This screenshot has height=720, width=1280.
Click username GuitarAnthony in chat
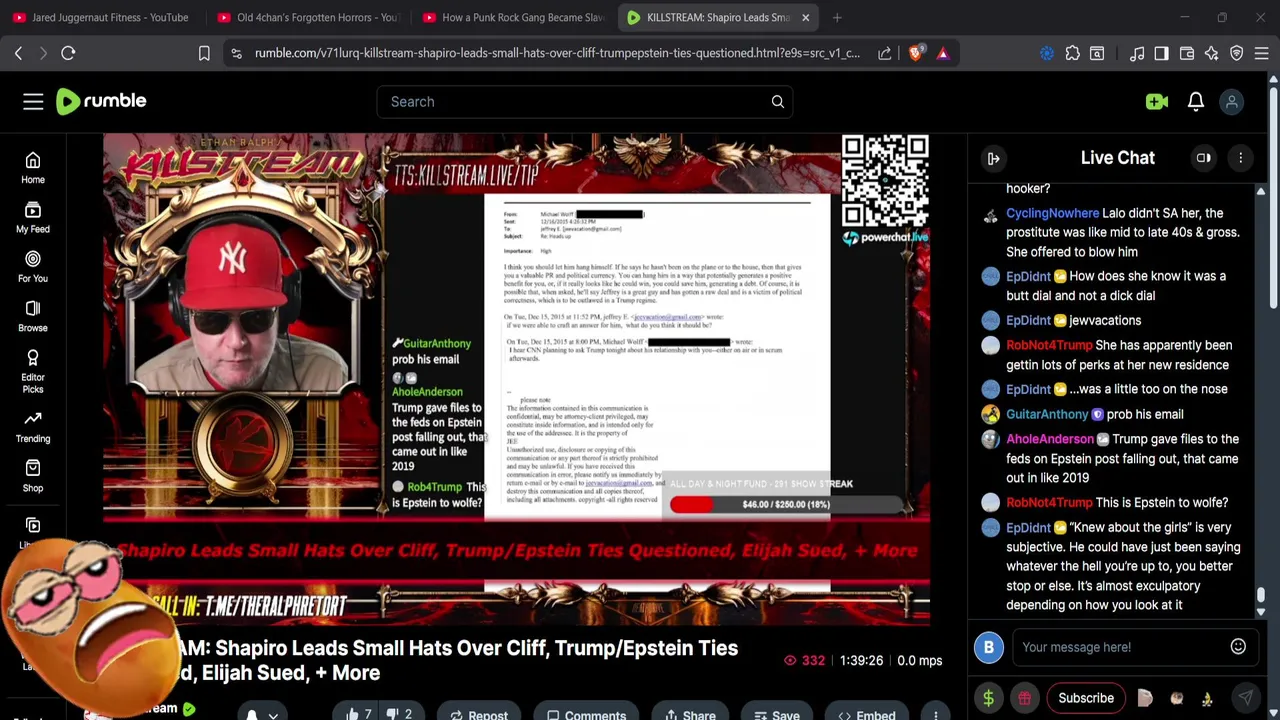point(1047,414)
